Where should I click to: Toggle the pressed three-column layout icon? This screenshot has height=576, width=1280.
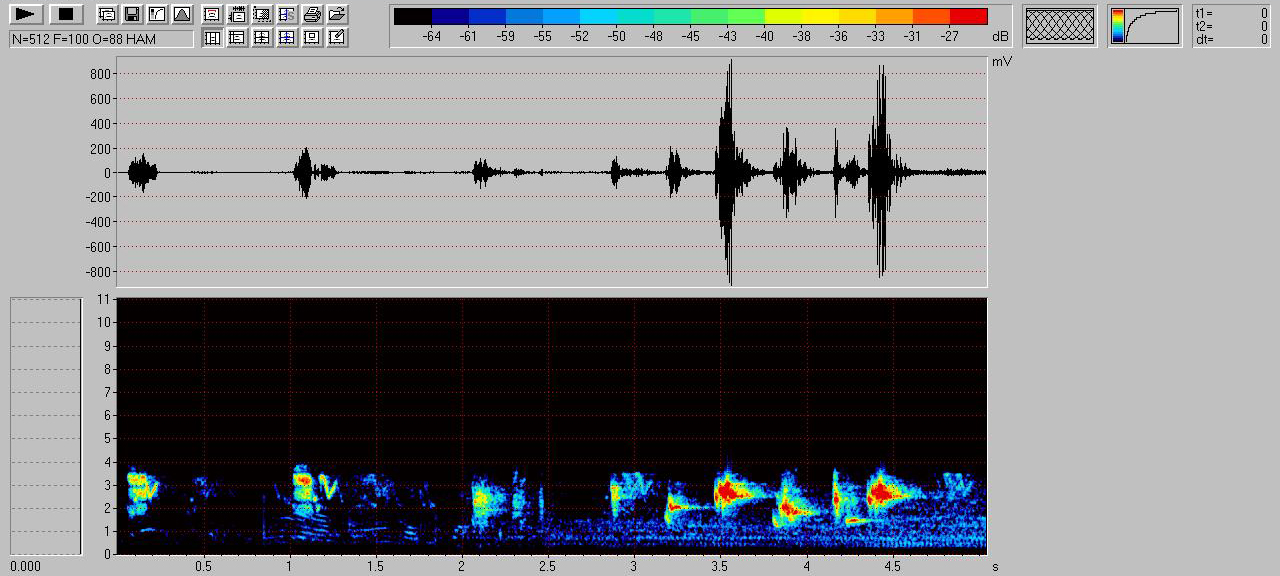click(212, 38)
